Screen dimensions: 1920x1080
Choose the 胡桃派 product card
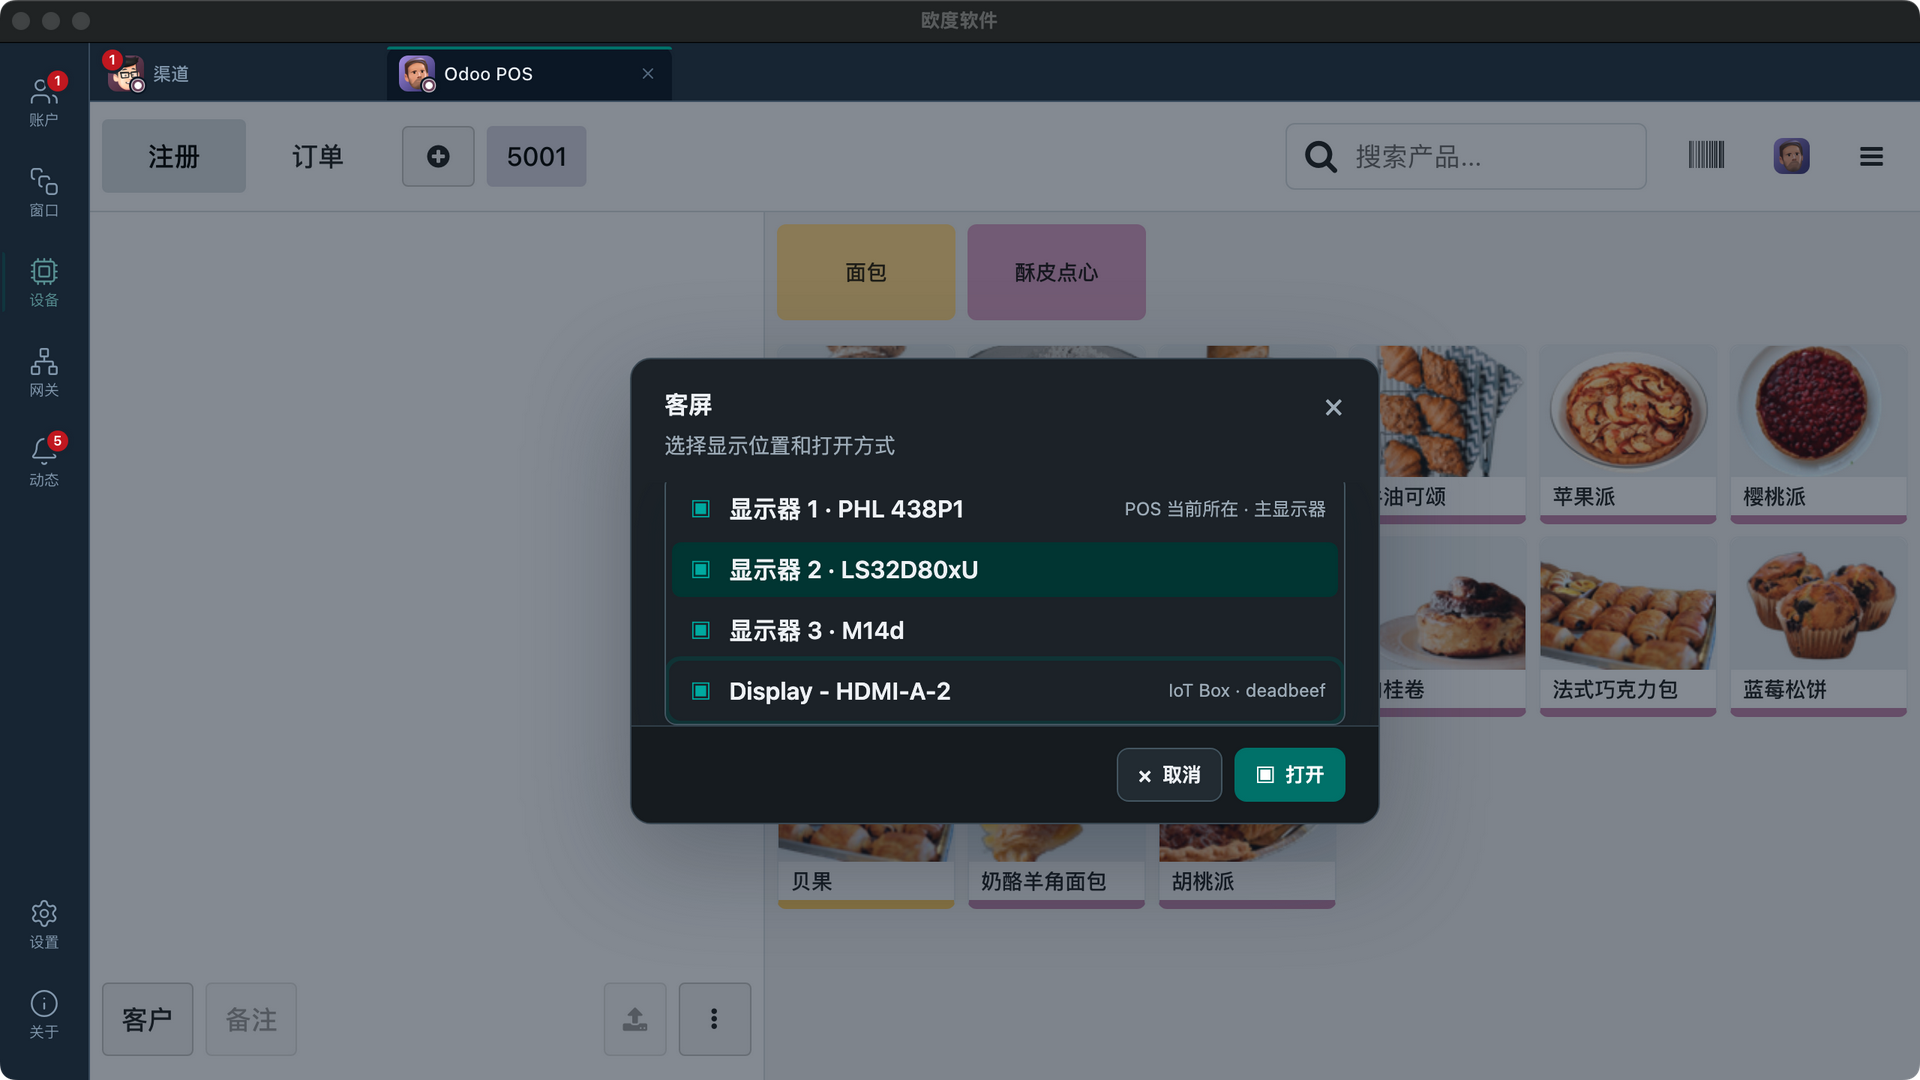(x=1247, y=866)
